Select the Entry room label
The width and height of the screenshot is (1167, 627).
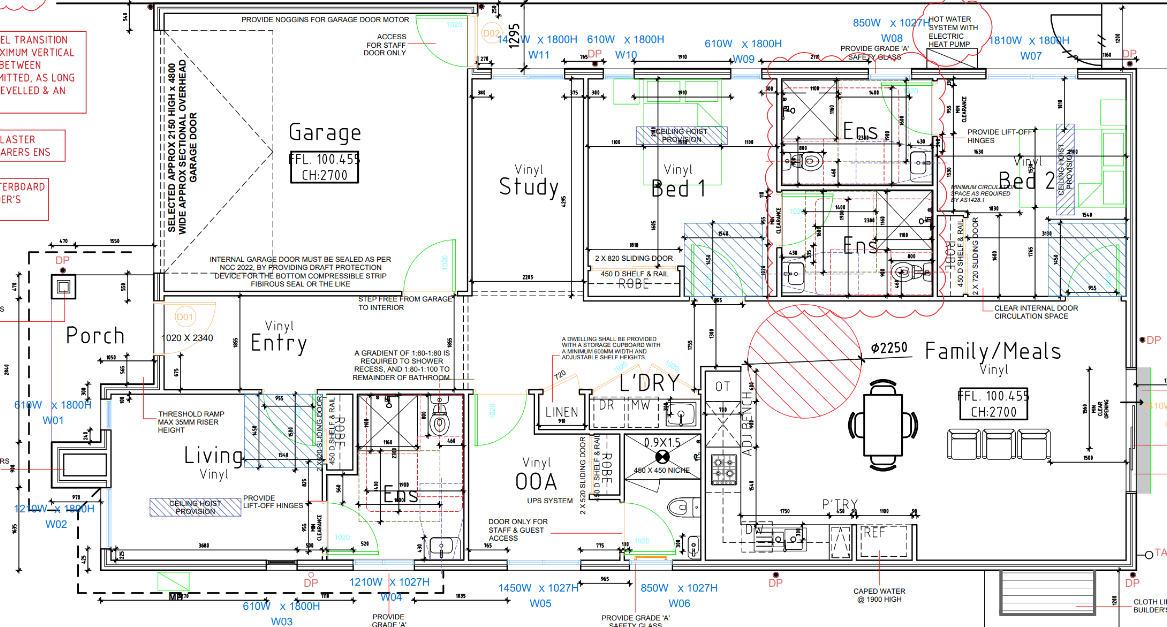tap(278, 343)
